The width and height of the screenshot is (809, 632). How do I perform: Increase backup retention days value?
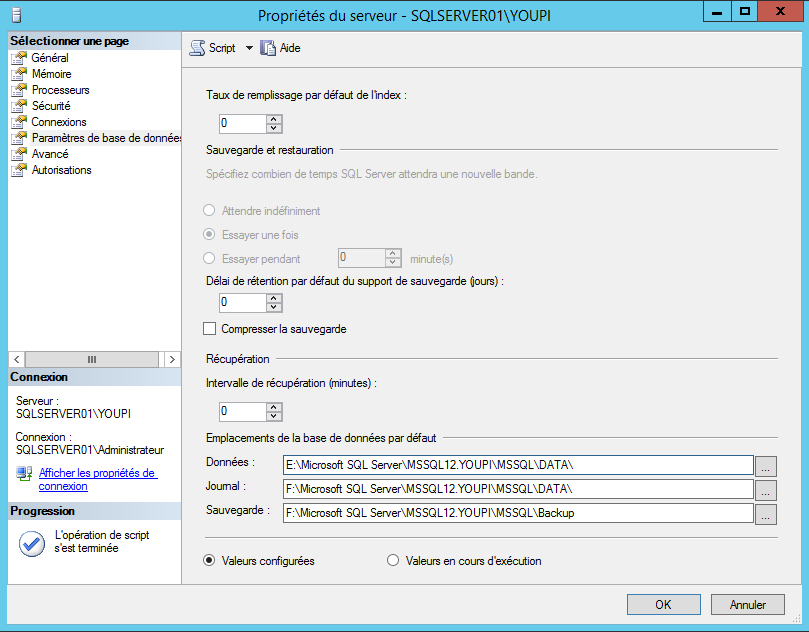click(274, 298)
